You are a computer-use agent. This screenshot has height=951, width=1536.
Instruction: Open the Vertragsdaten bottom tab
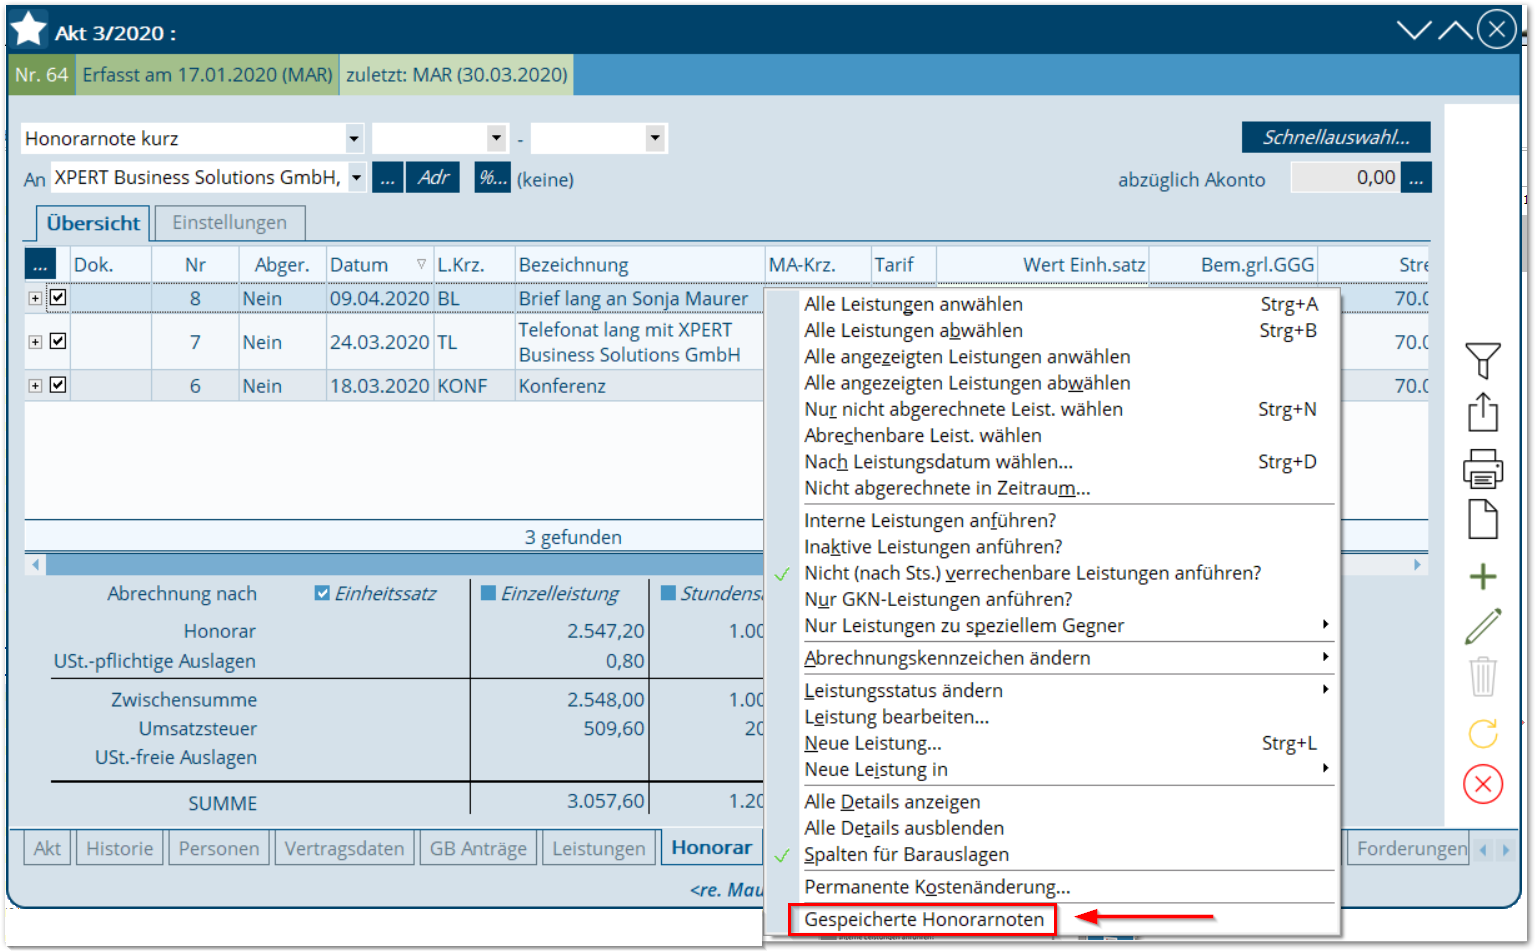tap(344, 848)
